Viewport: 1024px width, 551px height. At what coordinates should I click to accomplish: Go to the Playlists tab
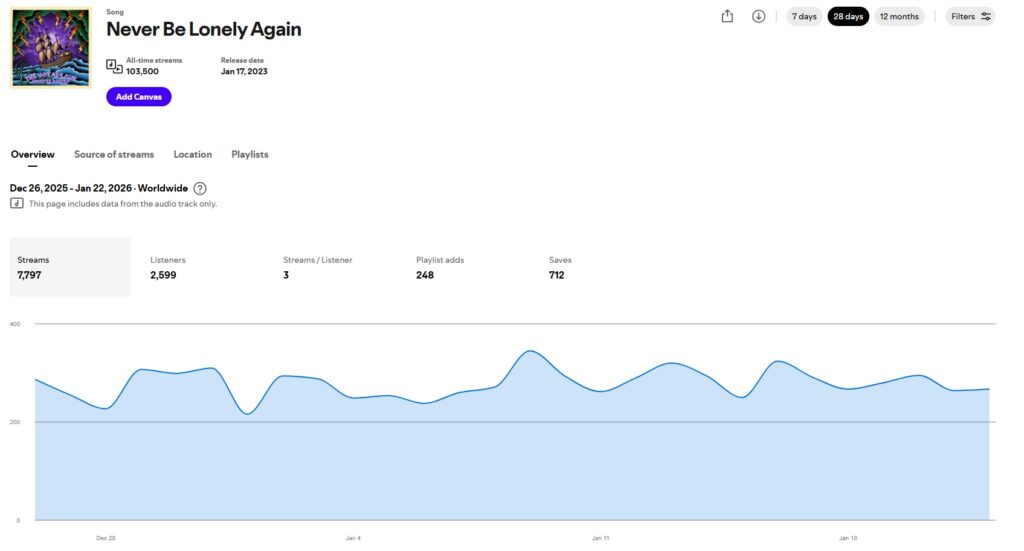pos(250,154)
